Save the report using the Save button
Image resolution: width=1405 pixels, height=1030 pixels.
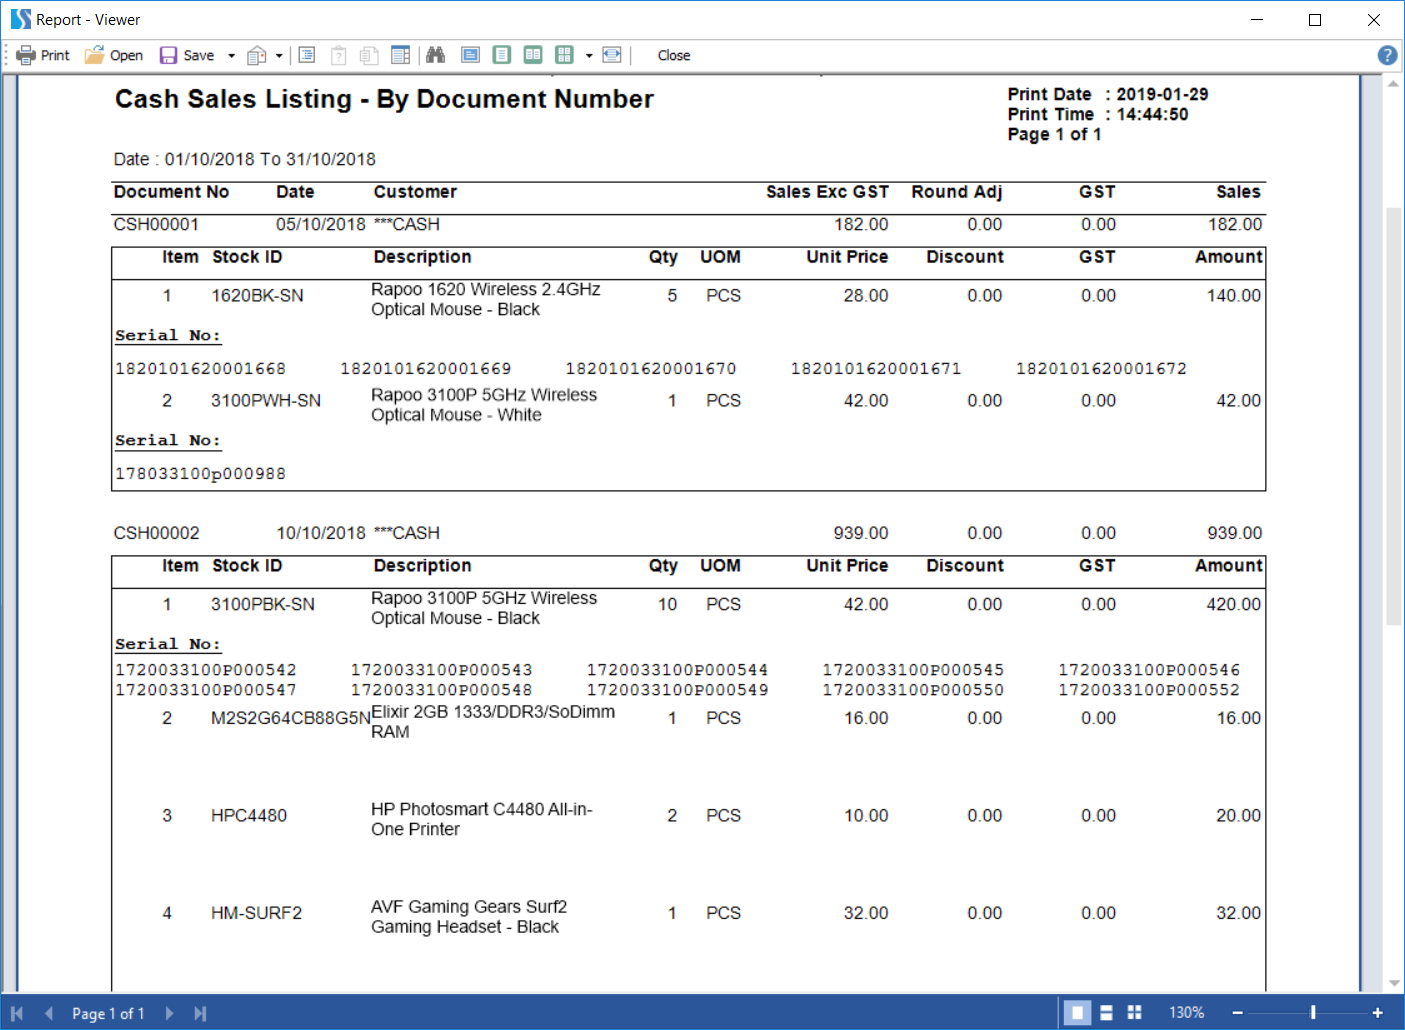tap(187, 55)
